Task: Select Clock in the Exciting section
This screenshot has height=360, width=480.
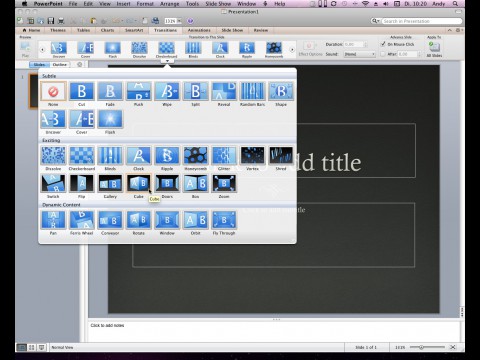Action: coord(139,155)
